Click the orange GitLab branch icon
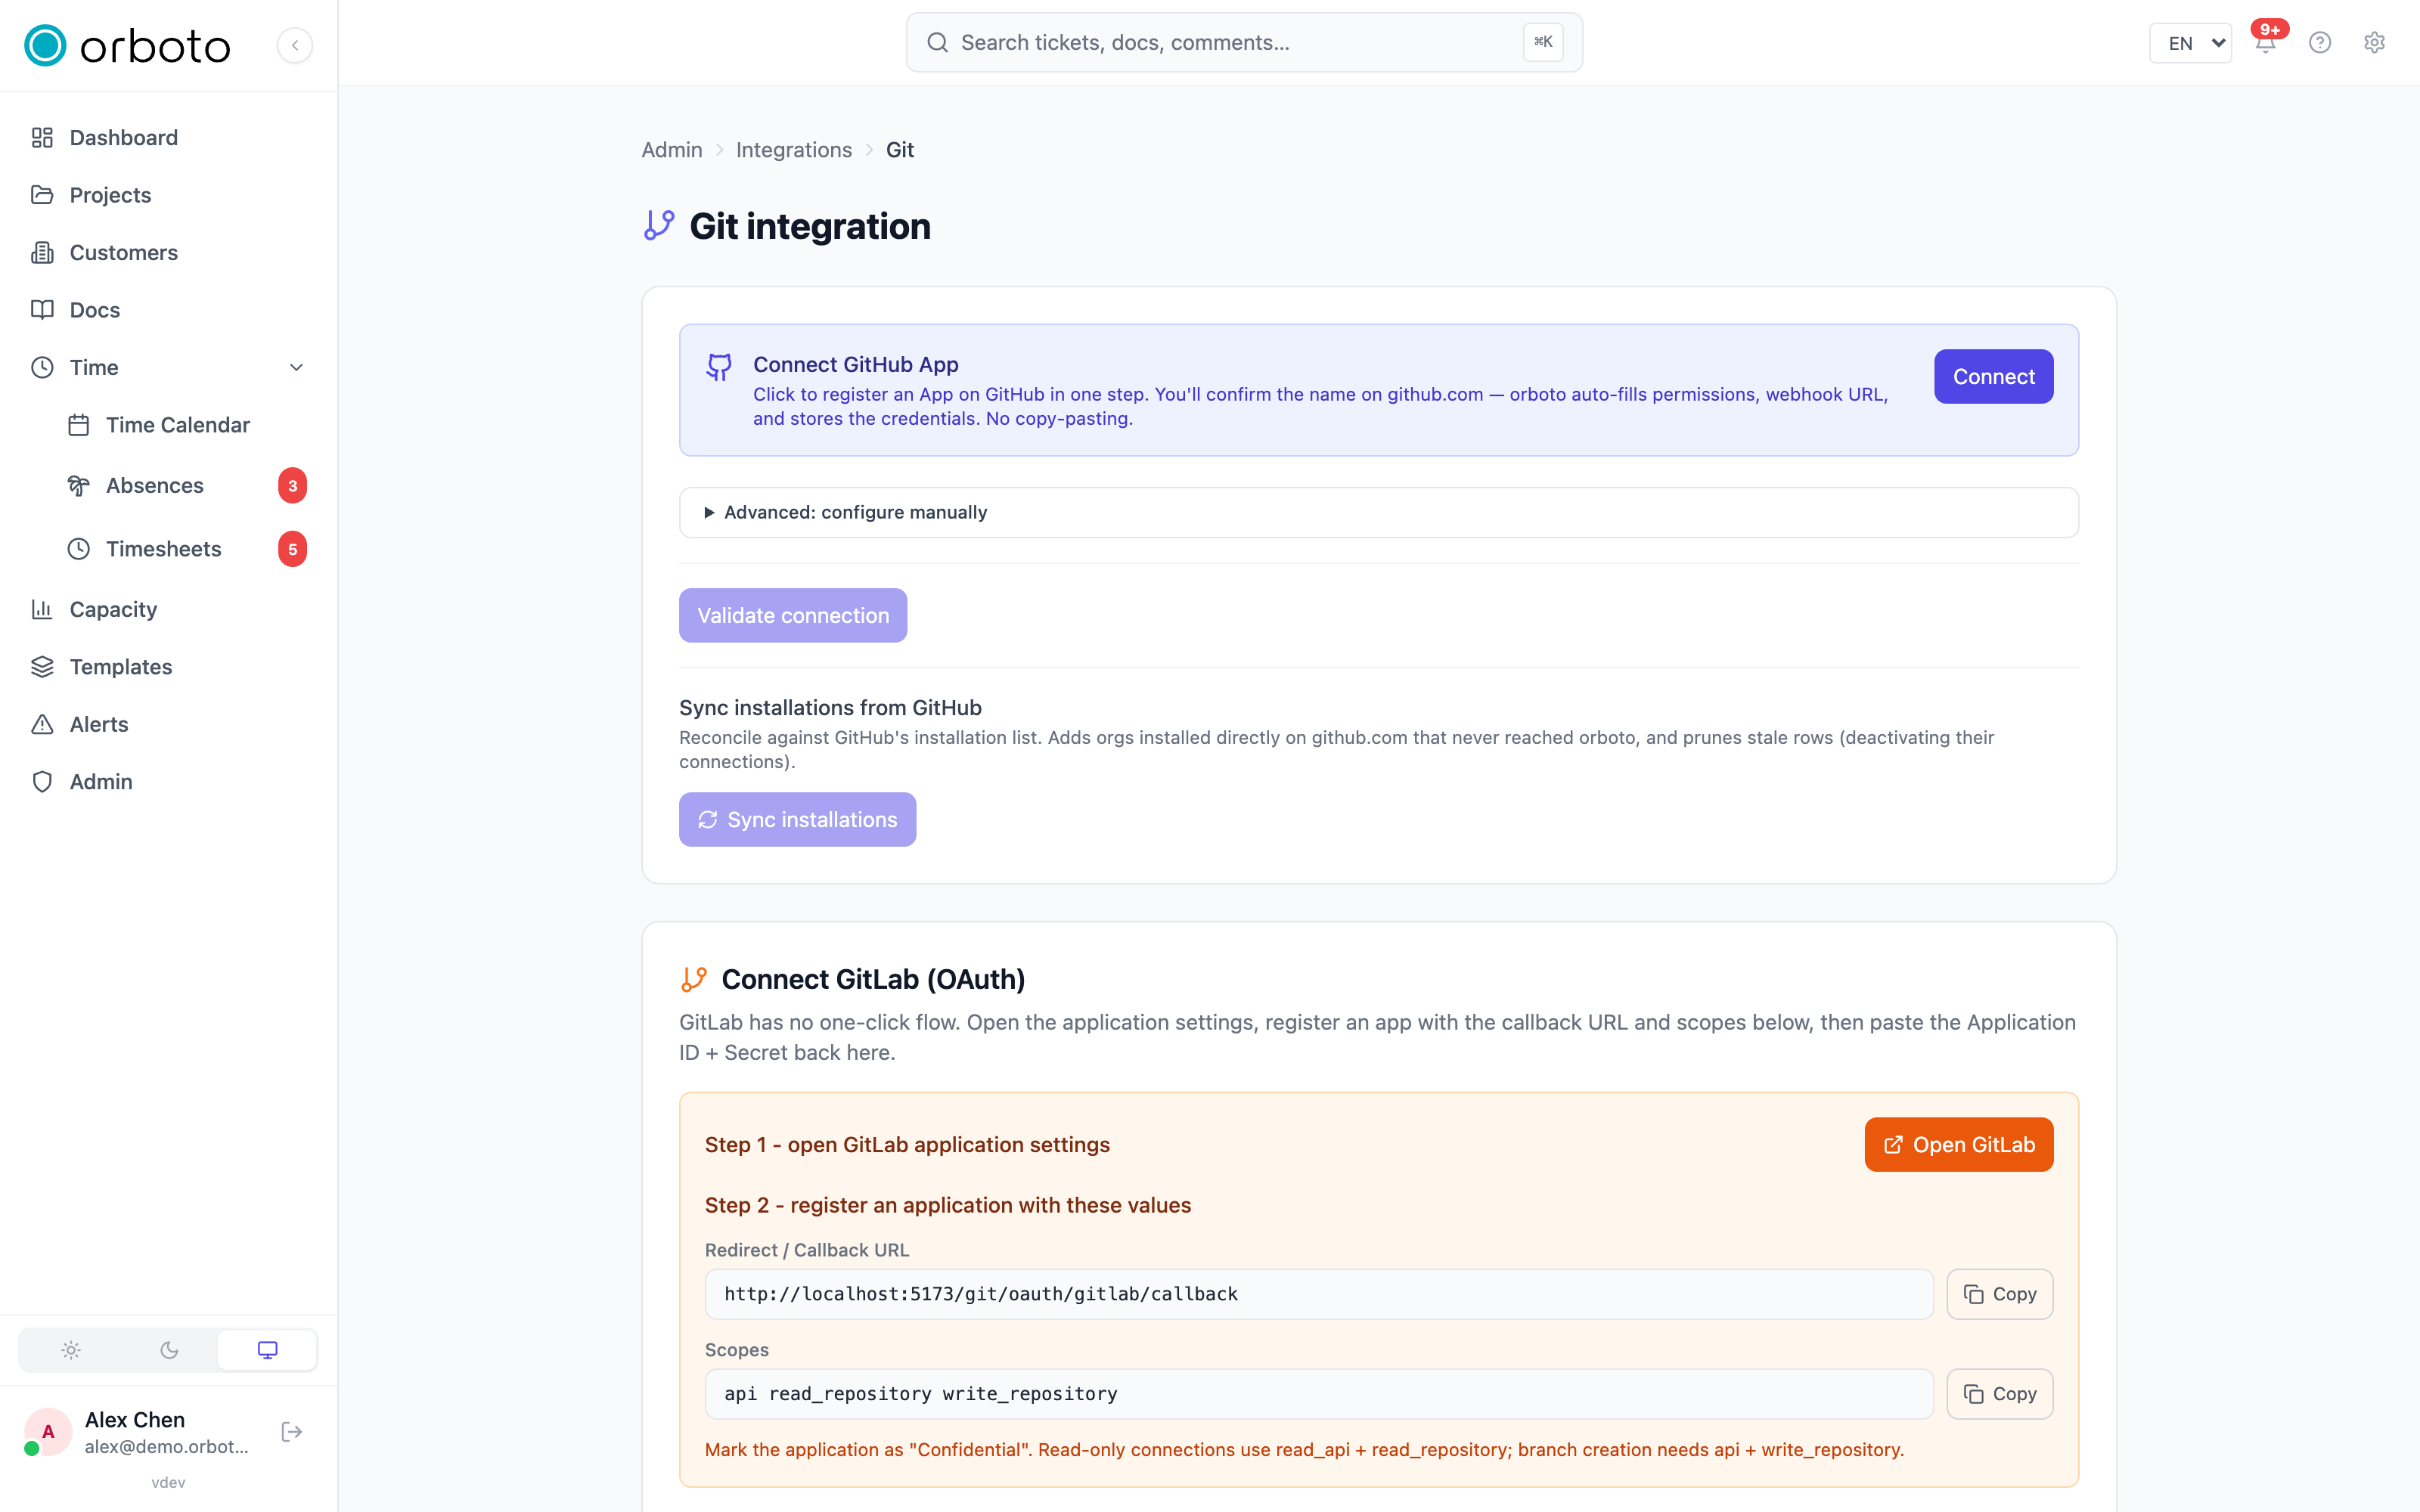2420x1512 pixels. [x=694, y=979]
